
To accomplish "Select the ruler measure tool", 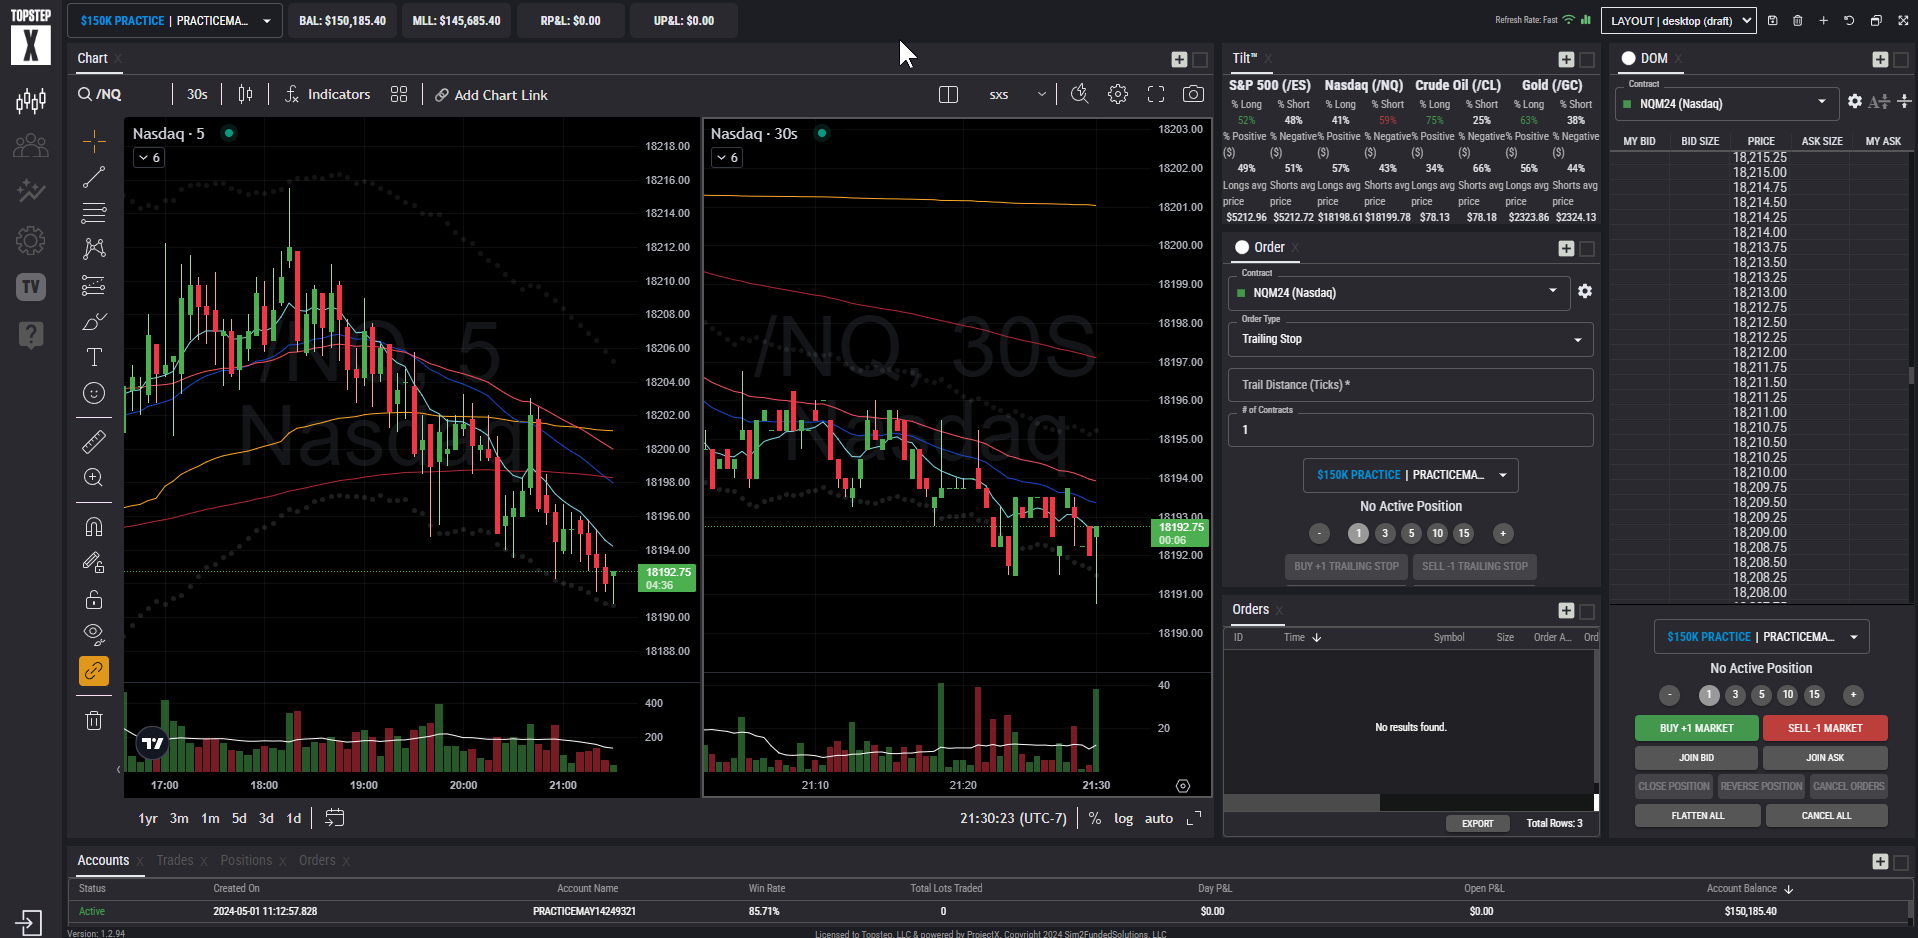I will 94,441.
